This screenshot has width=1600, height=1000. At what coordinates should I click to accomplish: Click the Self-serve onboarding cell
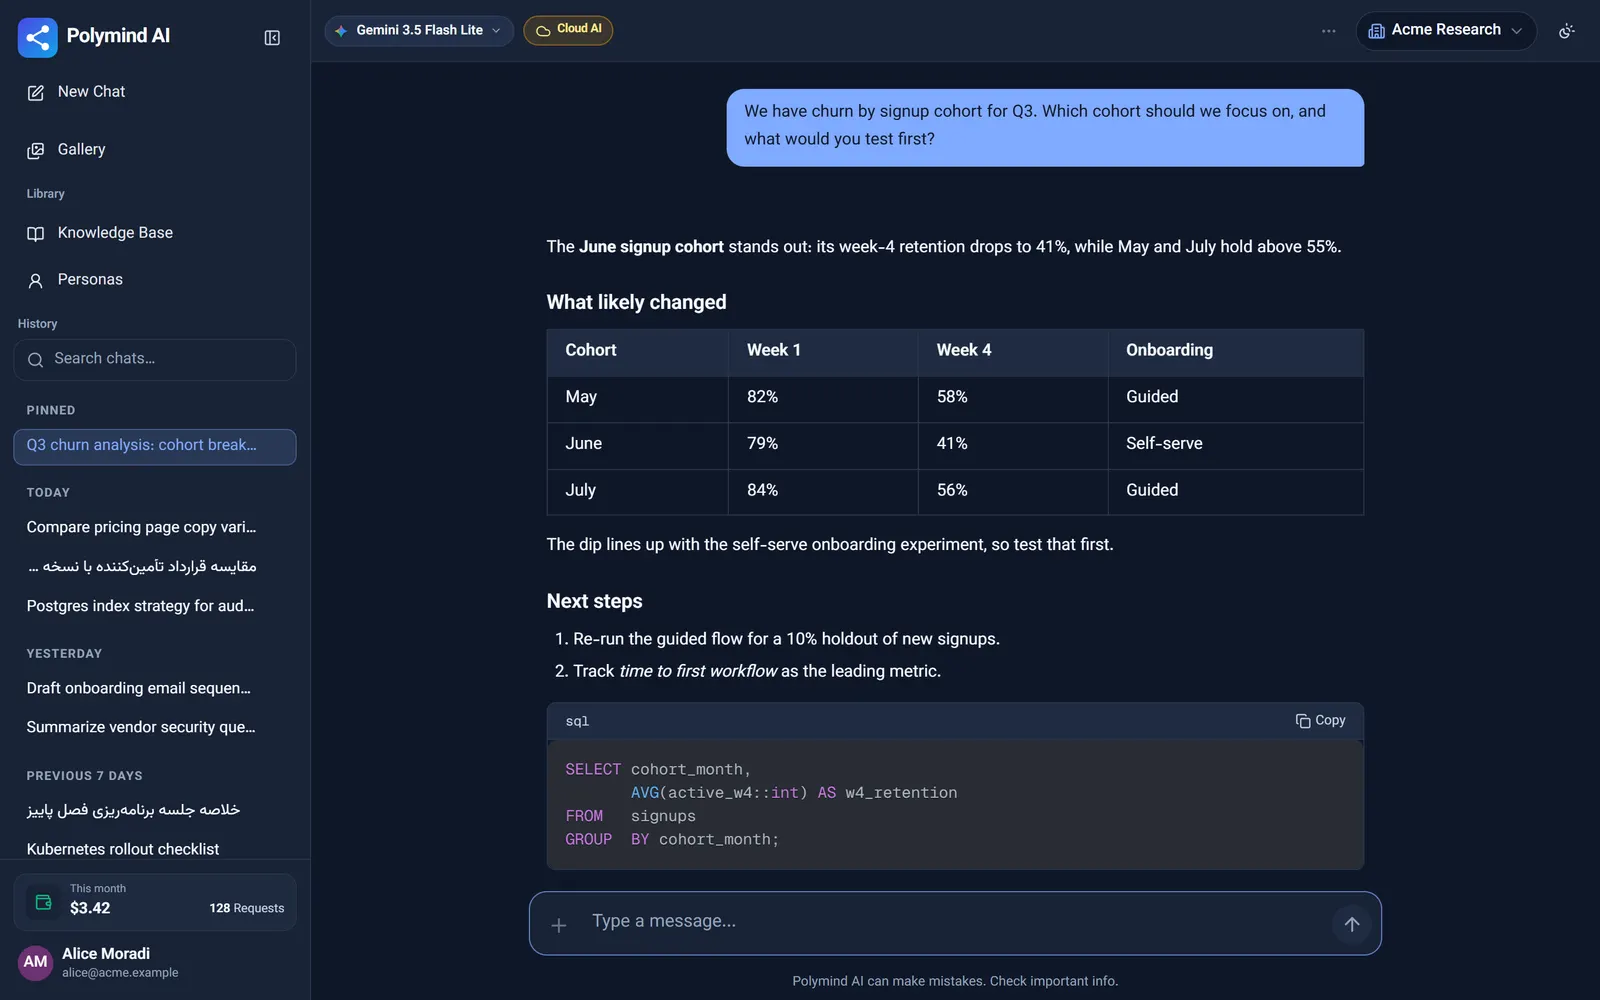click(x=1235, y=444)
